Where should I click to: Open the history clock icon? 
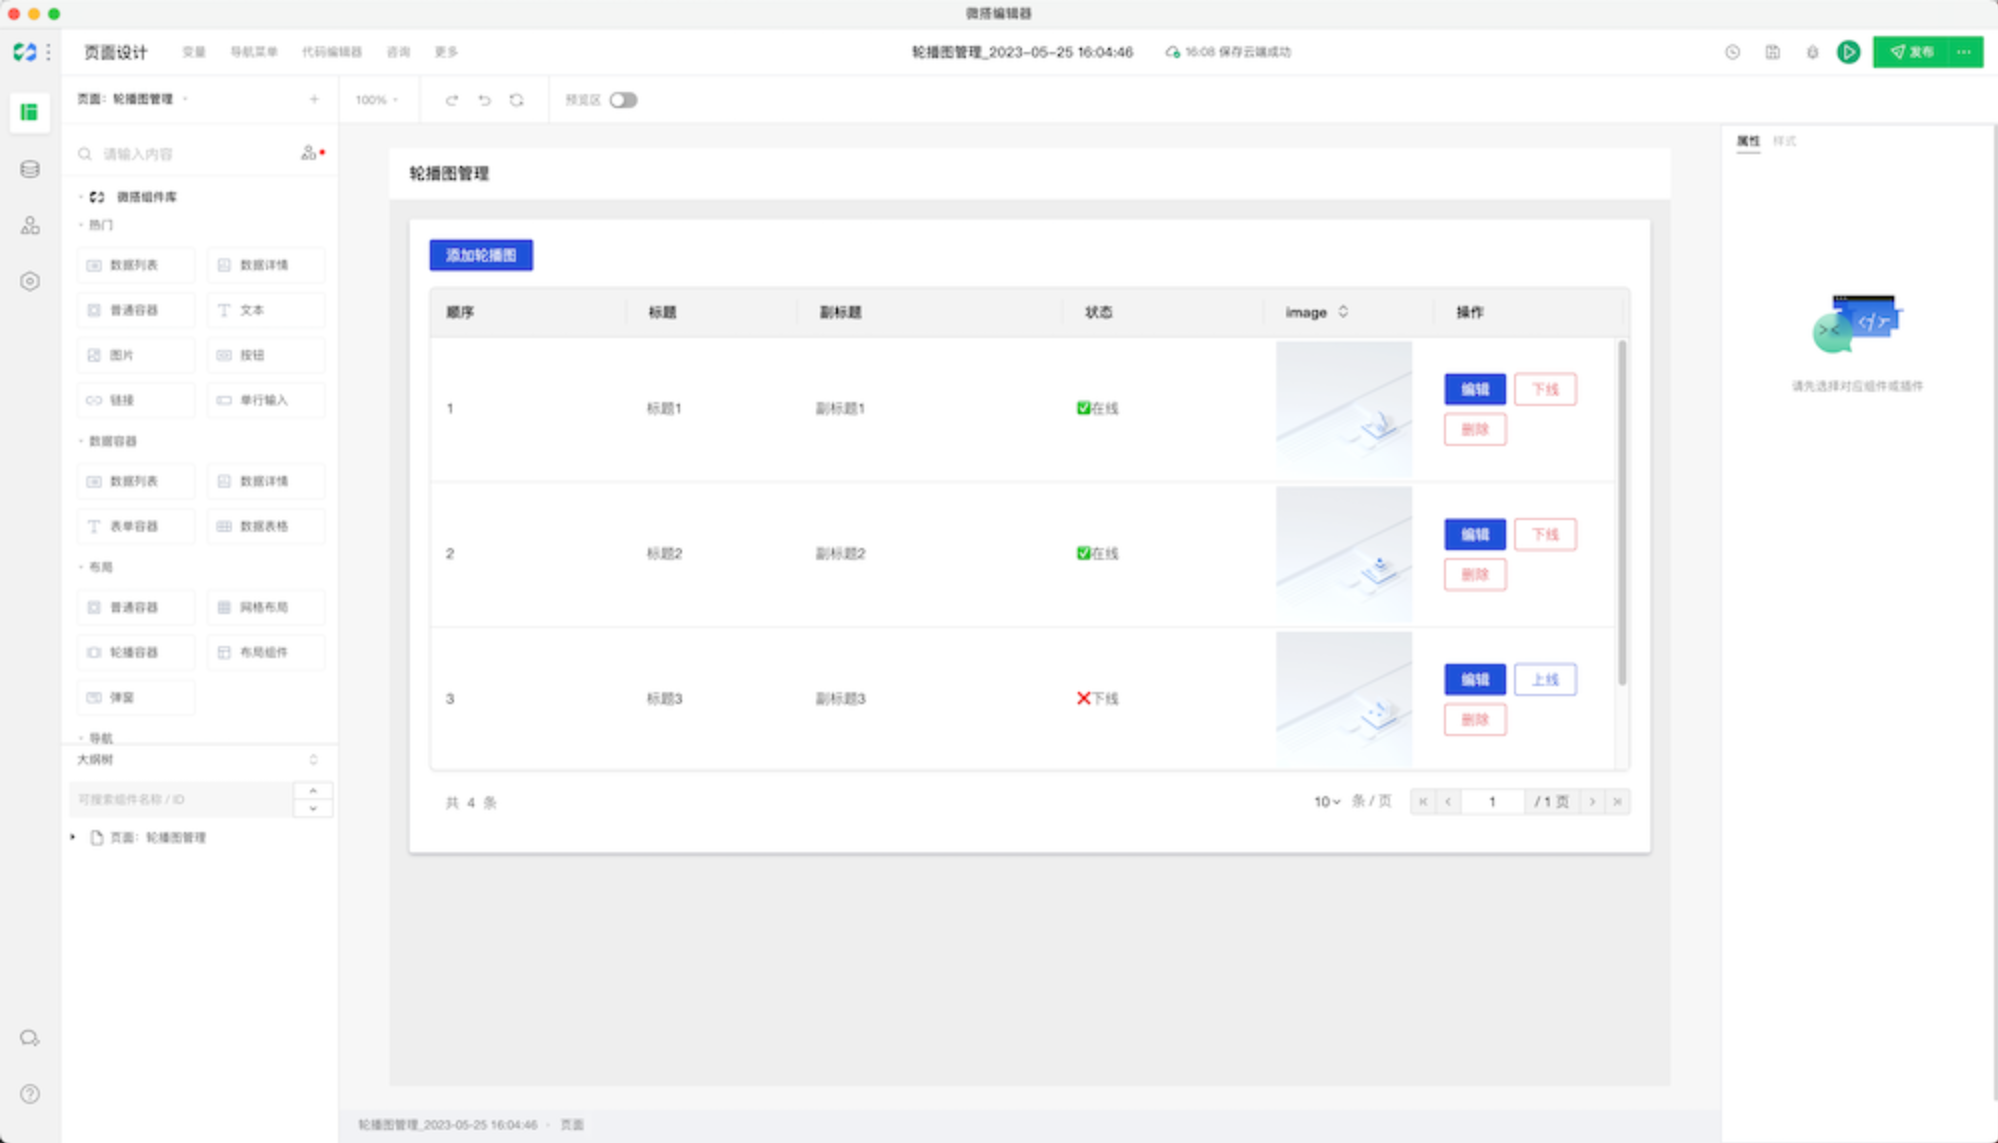(1732, 52)
